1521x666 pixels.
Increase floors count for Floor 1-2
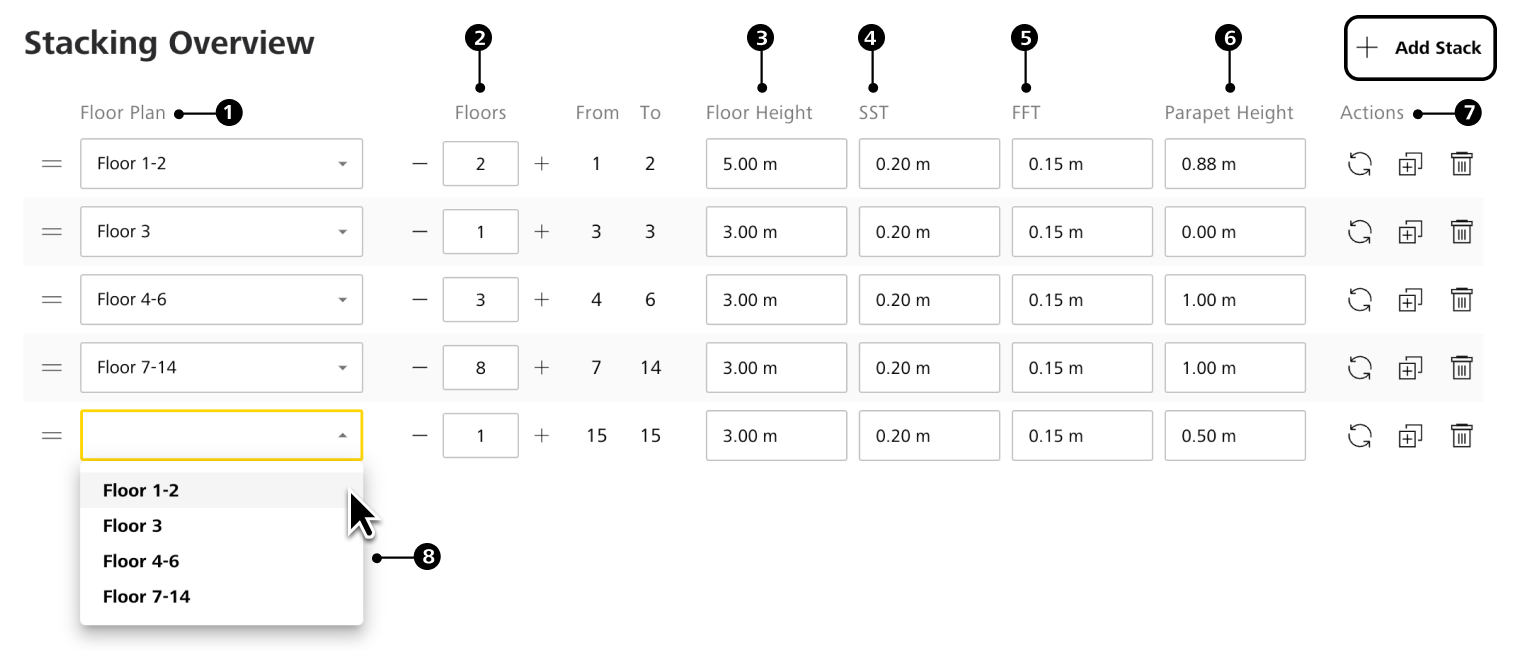click(x=541, y=164)
